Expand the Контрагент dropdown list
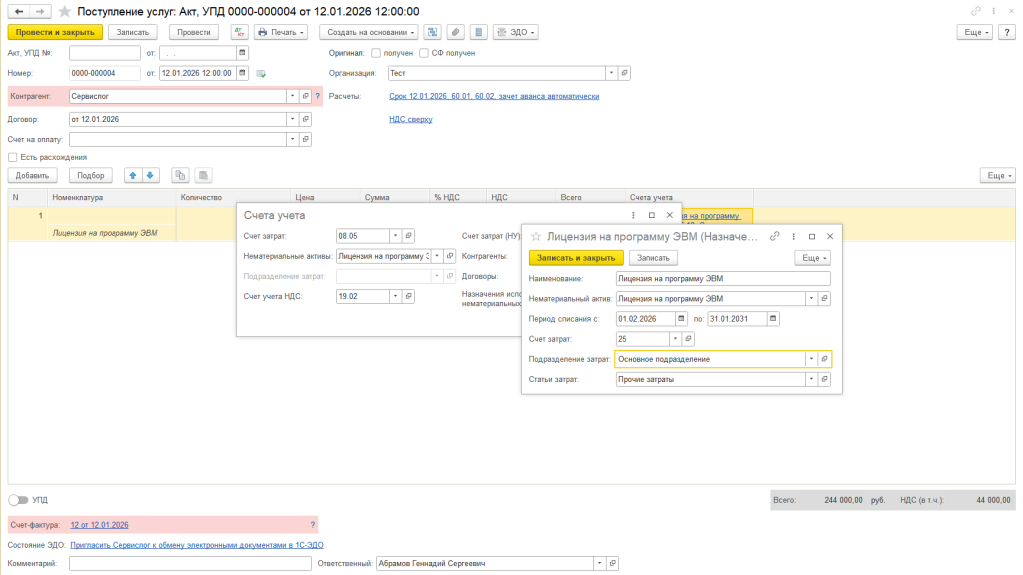The height and width of the screenshot is (575, 1023). pos(292,96)
